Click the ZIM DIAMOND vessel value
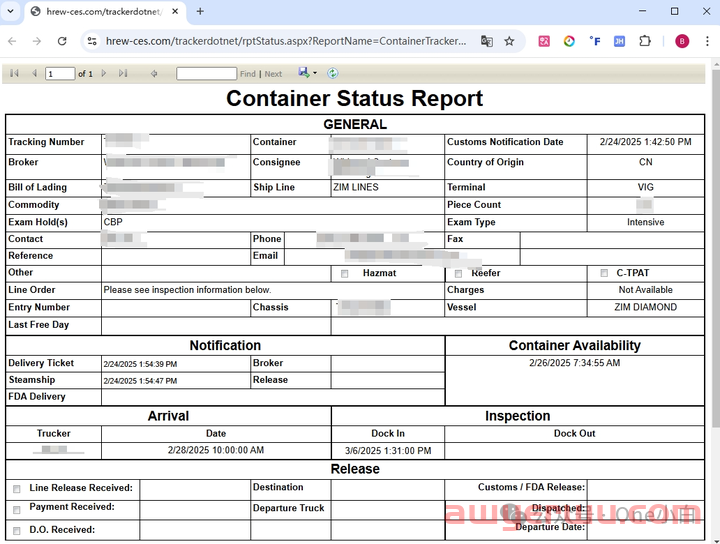 tap(646, 307)
